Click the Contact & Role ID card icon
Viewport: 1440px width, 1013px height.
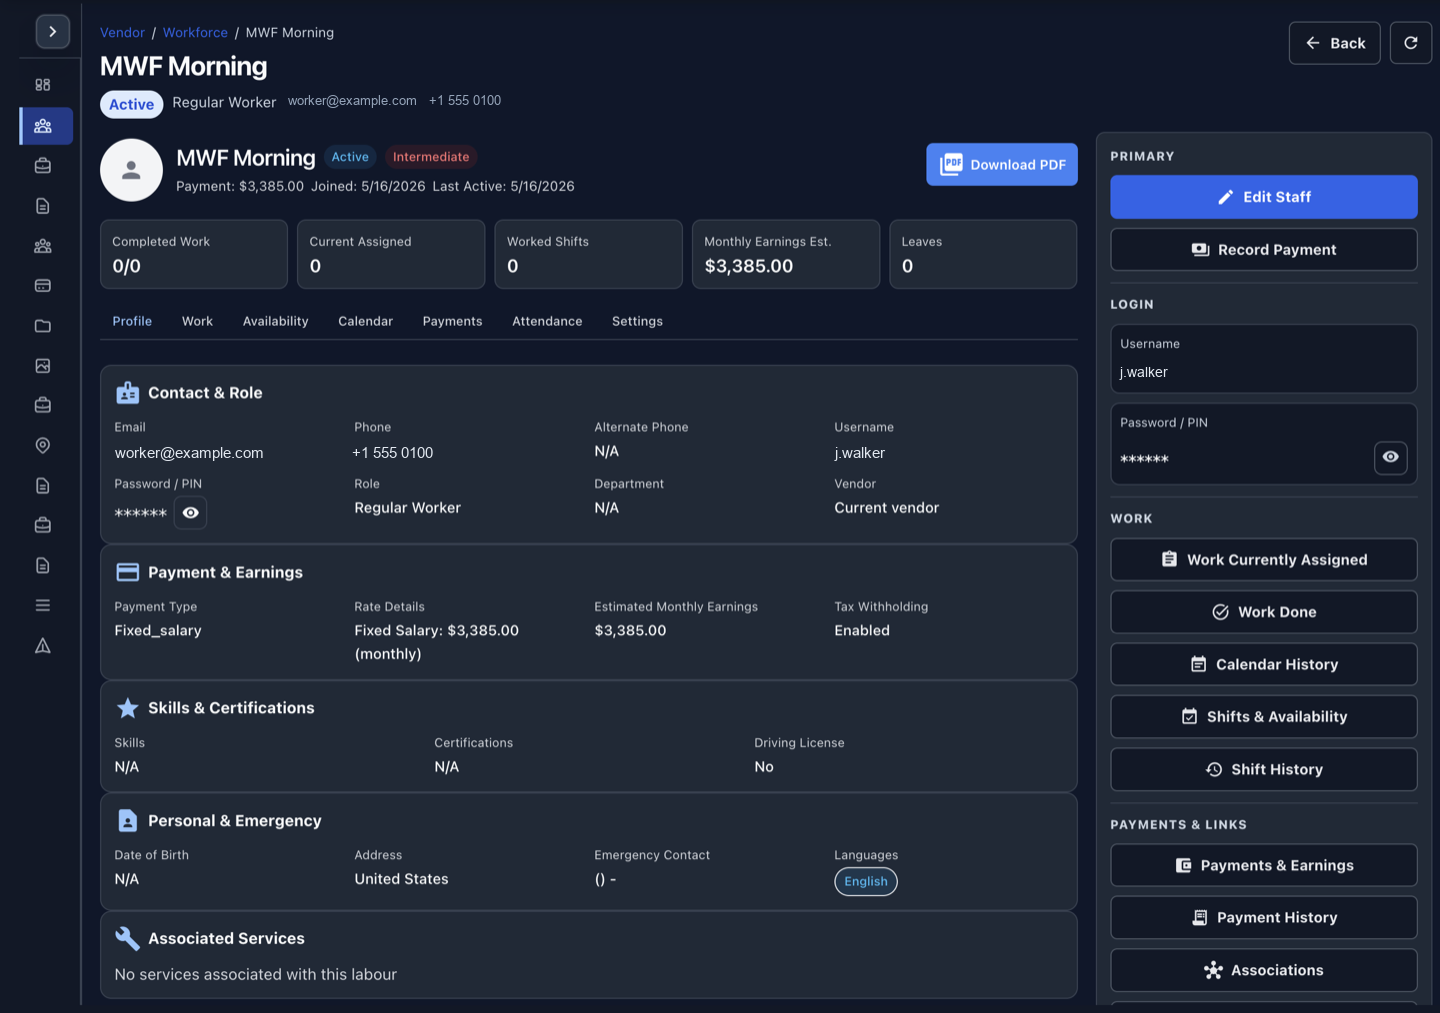tap(128, 393)
